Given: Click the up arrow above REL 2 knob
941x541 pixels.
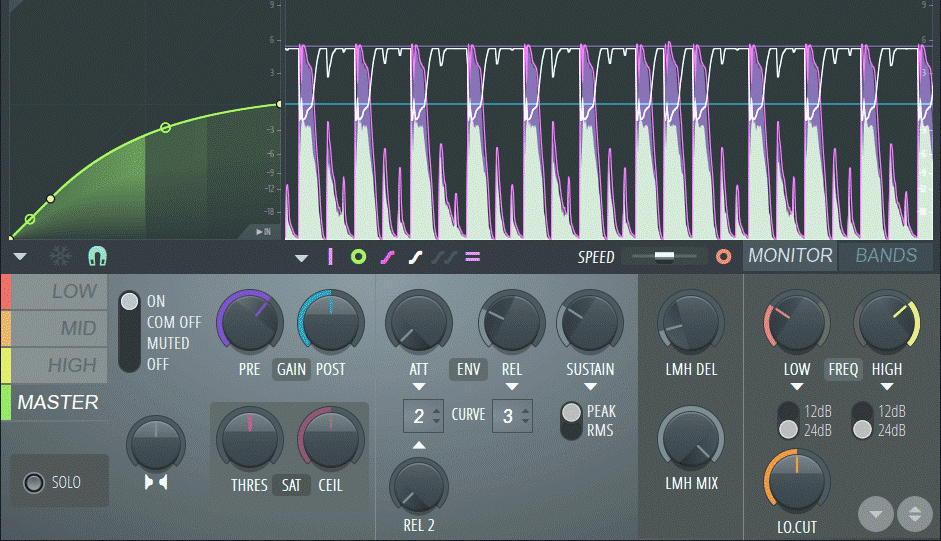Looking at the screenshot, I should tap(419, 445).
